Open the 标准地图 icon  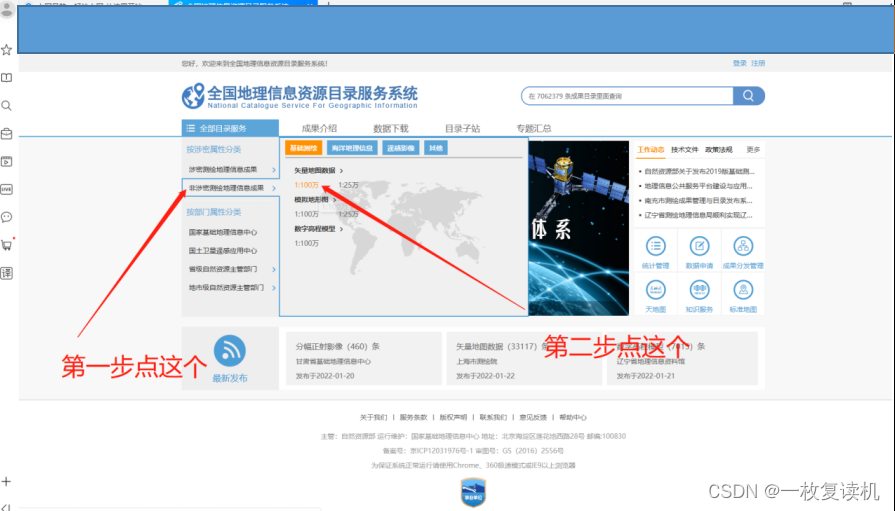[x=743, y=290]
